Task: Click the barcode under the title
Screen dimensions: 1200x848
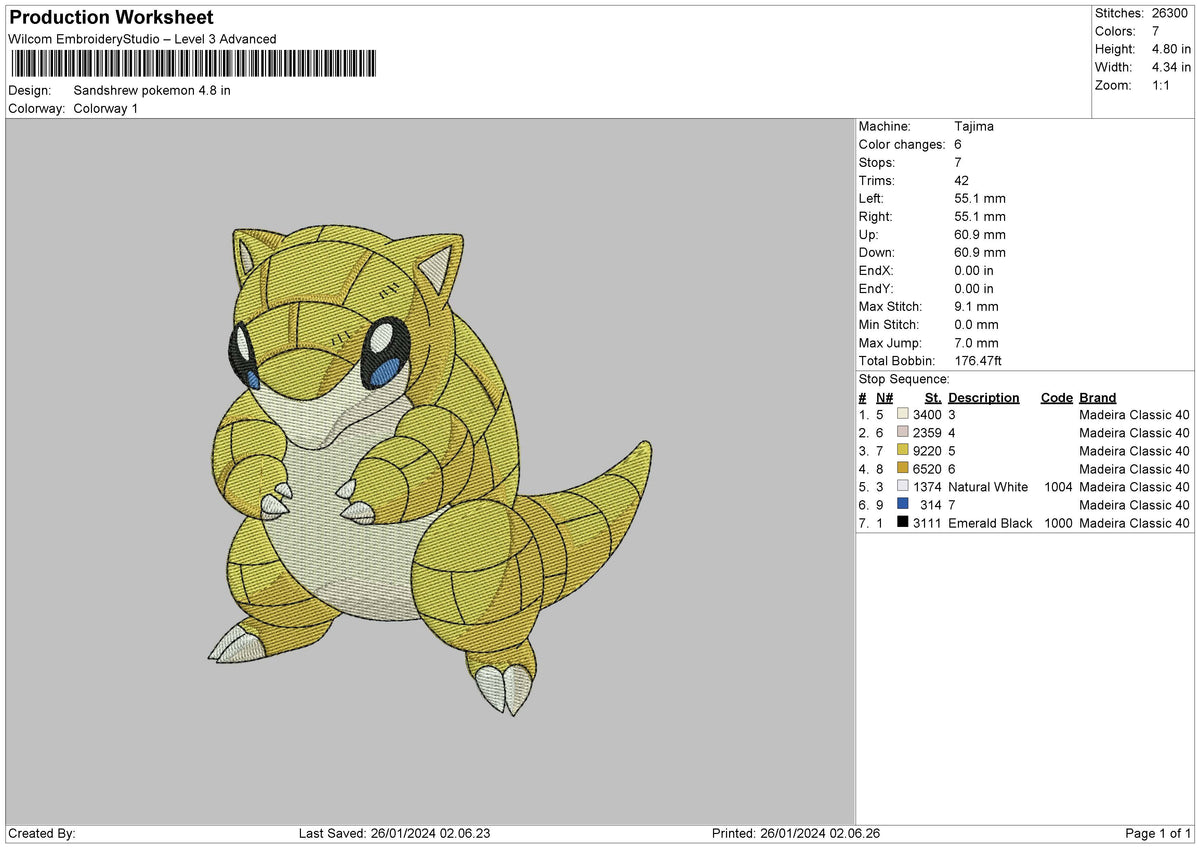Action: point(194,64)
